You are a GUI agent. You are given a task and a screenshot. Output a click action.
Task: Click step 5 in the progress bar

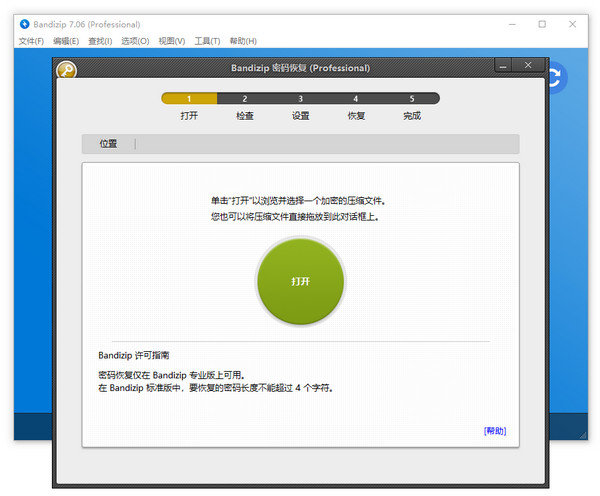click(412, 98)
